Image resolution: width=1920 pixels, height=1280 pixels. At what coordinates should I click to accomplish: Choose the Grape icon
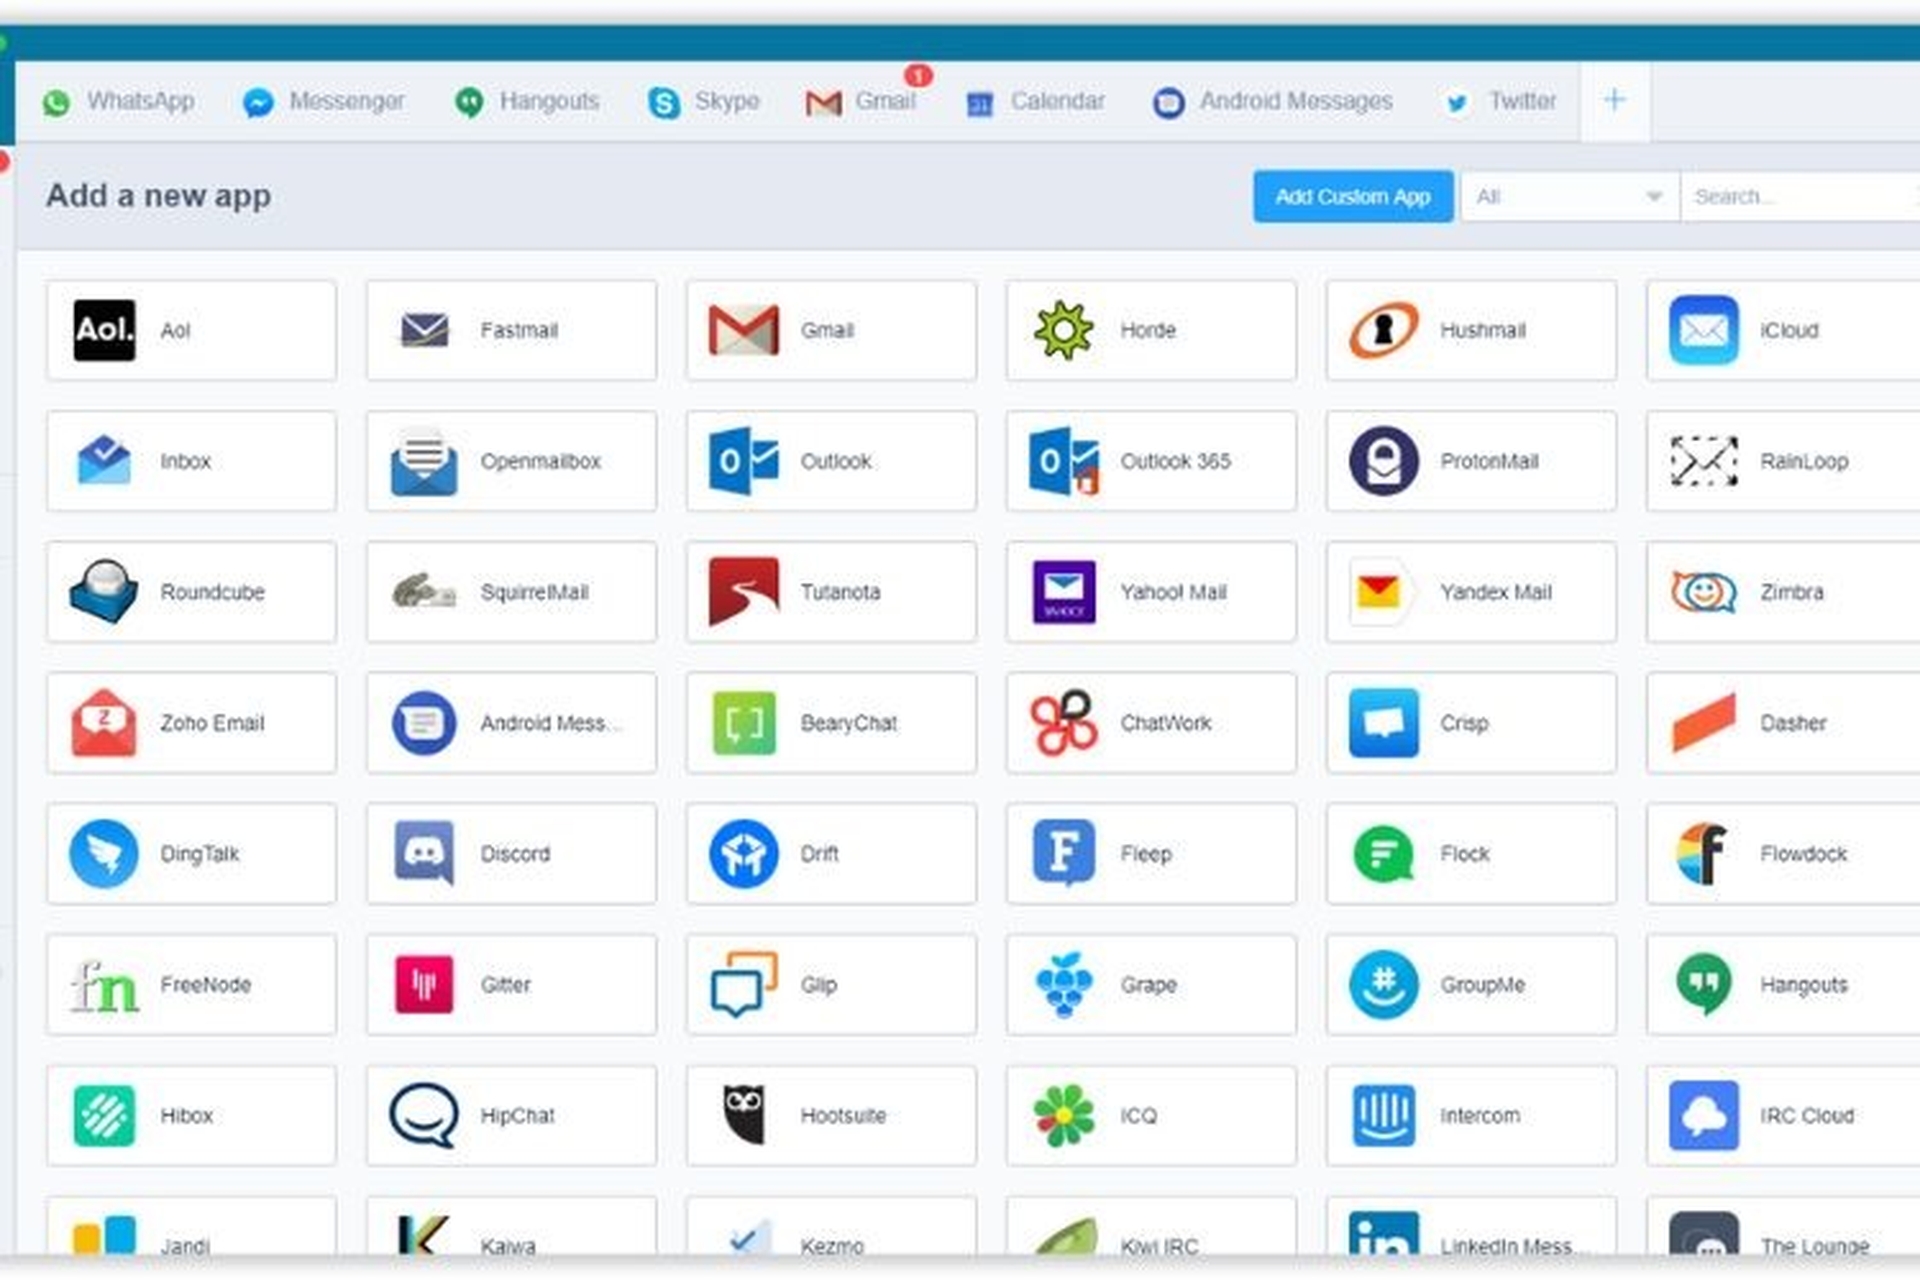(x=1064, y=984)
